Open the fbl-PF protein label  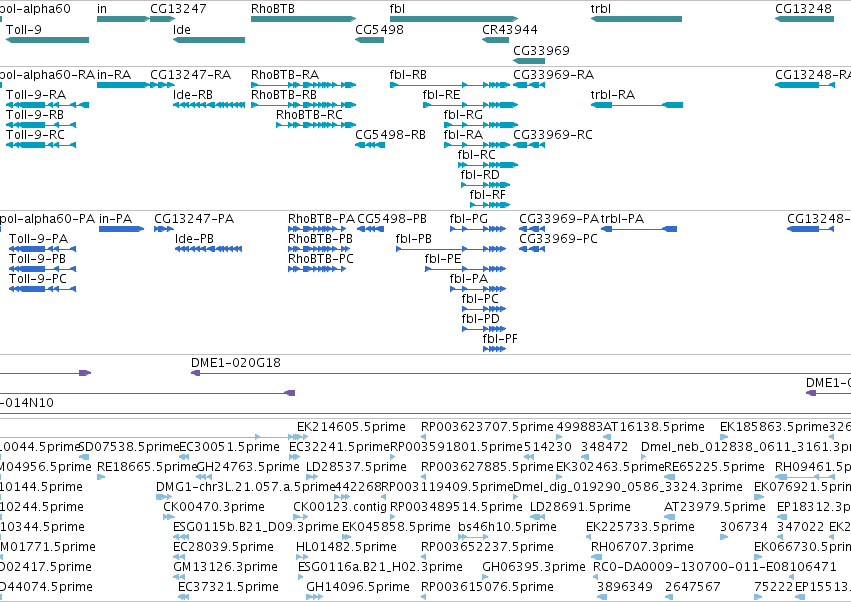[500, 339]
